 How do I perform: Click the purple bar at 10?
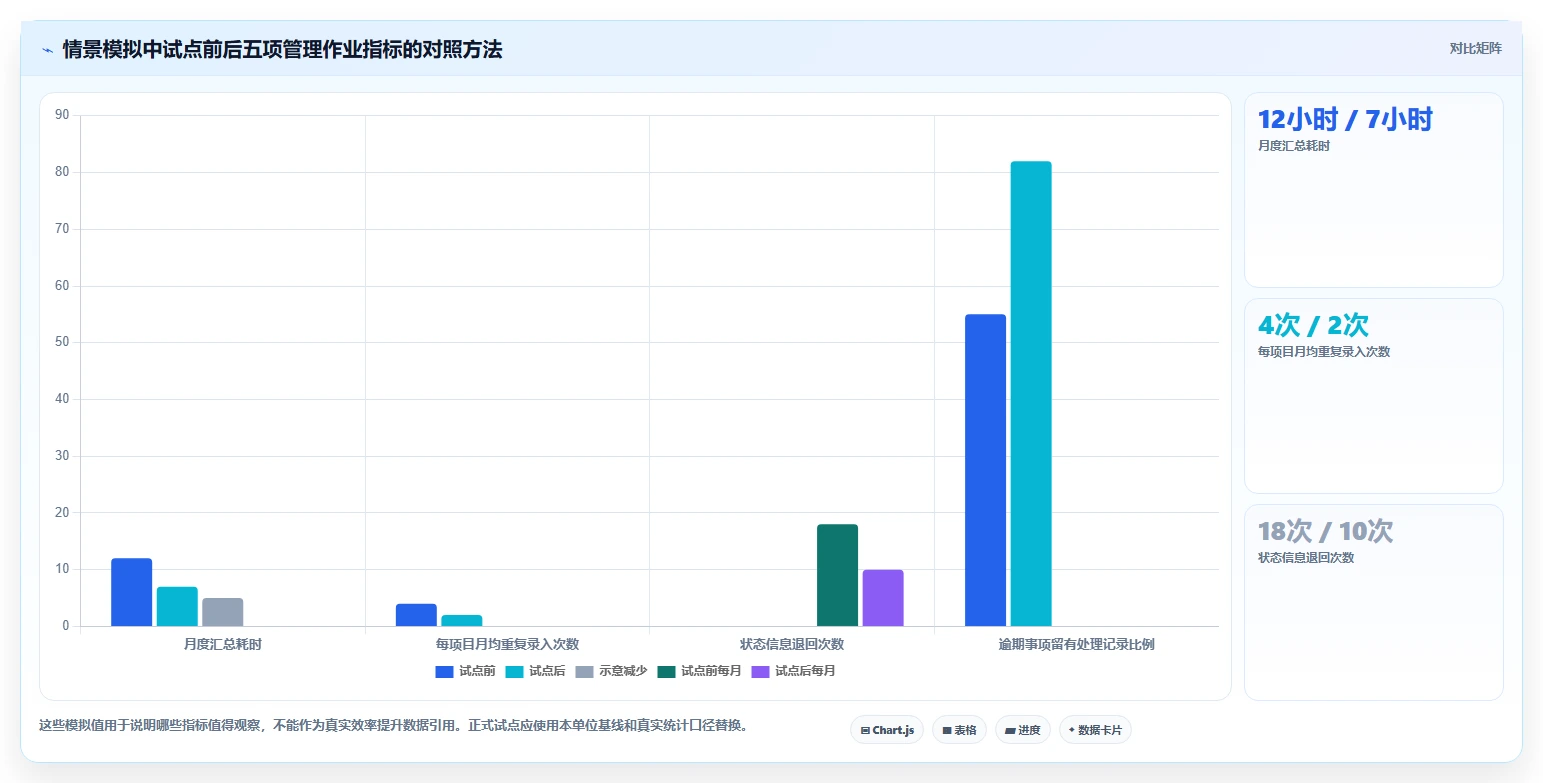(883, 598)
